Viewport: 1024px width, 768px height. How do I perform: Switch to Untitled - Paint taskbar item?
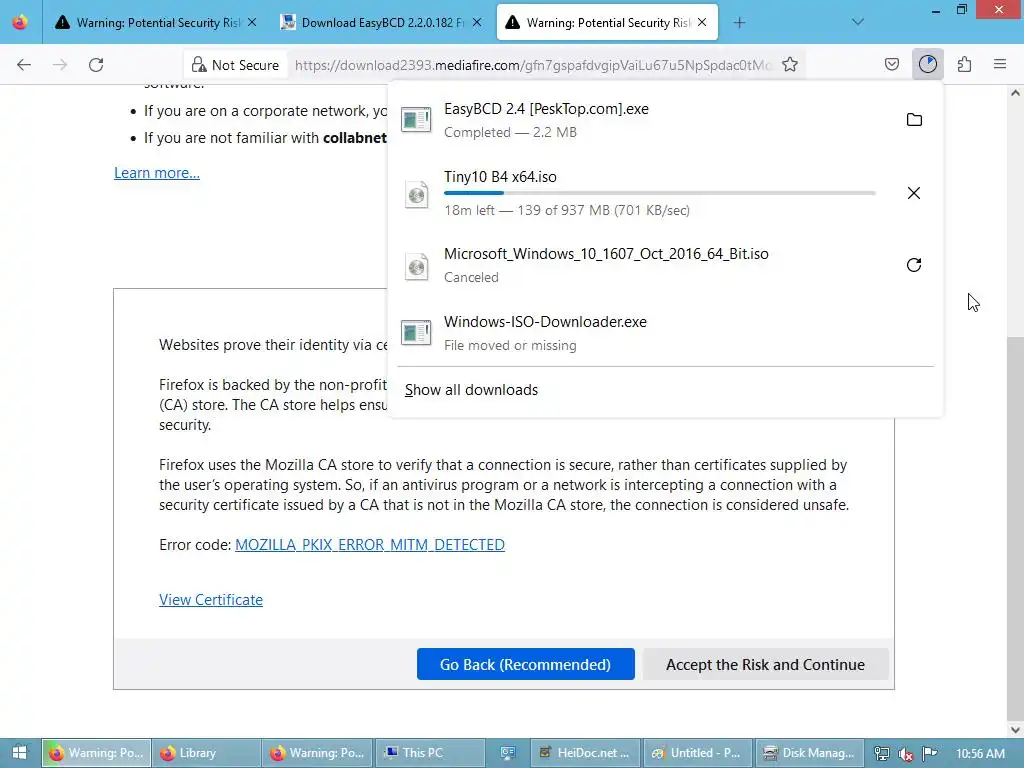point(698,753)
